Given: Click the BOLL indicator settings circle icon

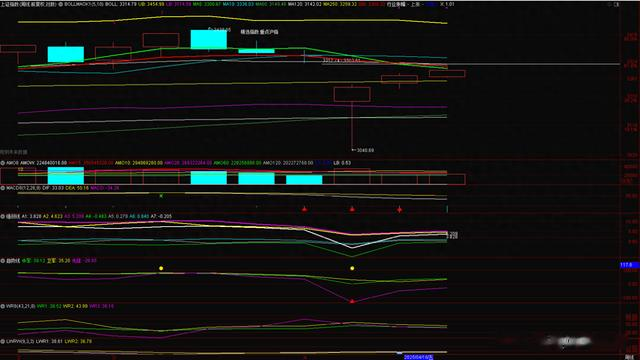Looking at the screenshot, I should coord(61,4).
